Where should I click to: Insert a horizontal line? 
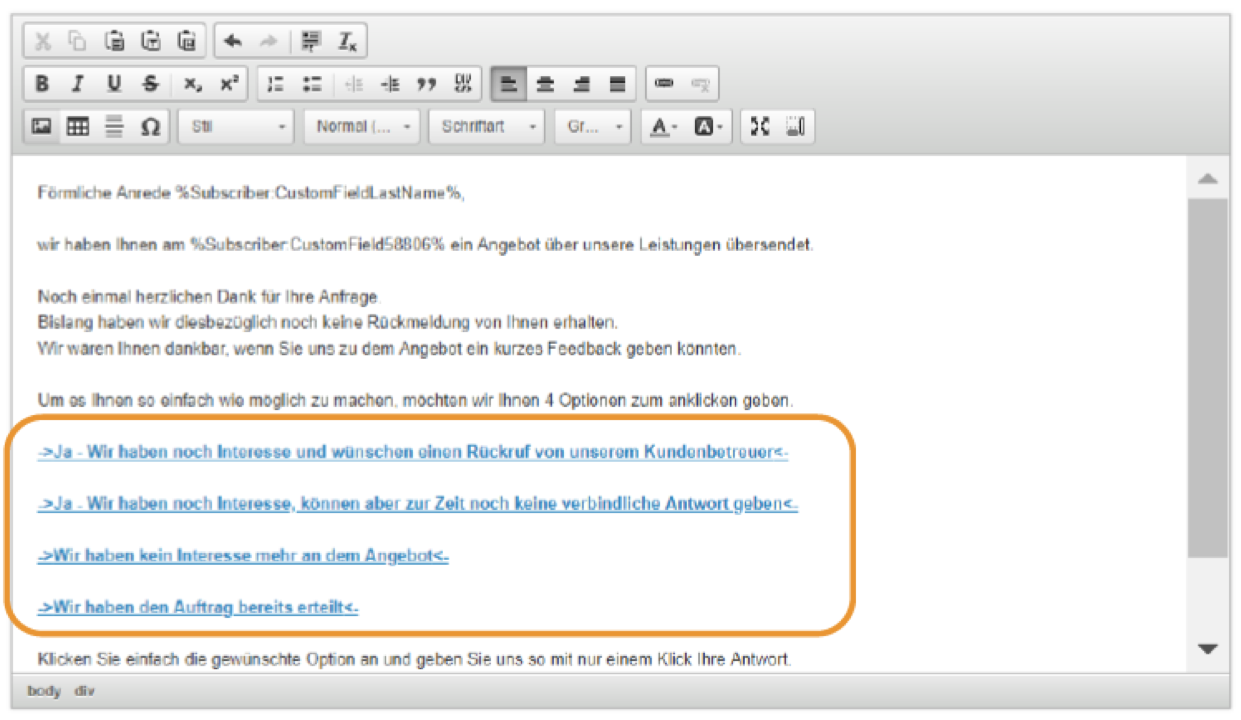(114, 127)
